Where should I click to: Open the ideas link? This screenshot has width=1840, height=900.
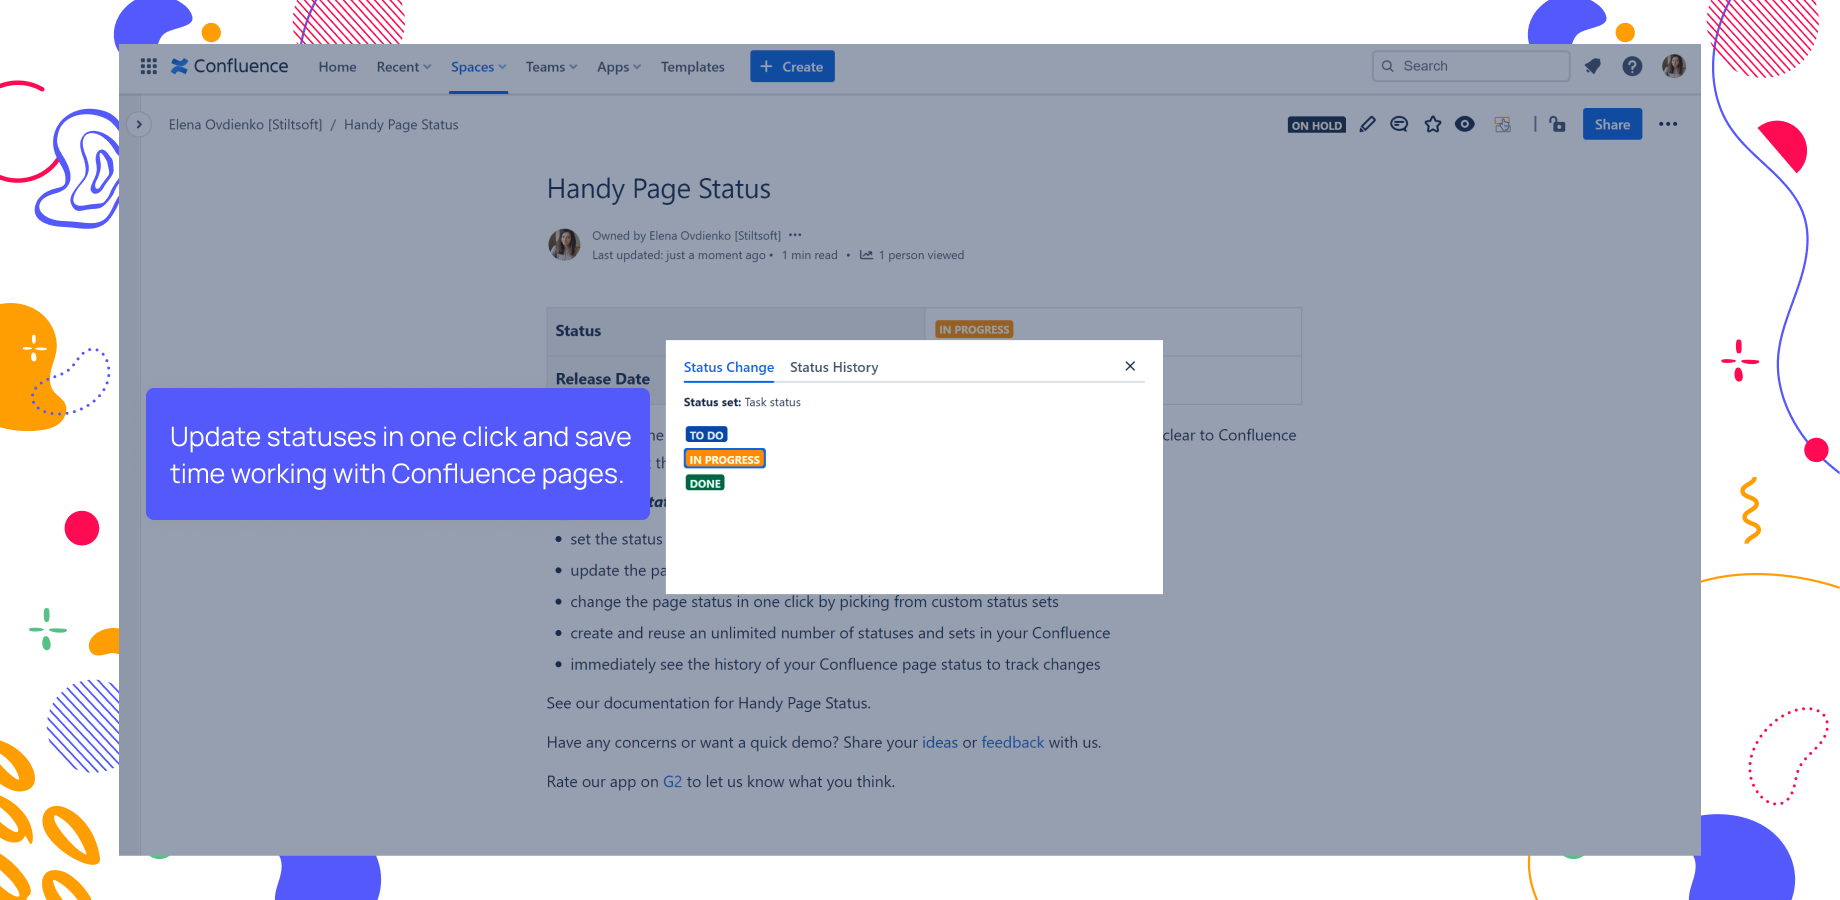(x=940, y=742)
